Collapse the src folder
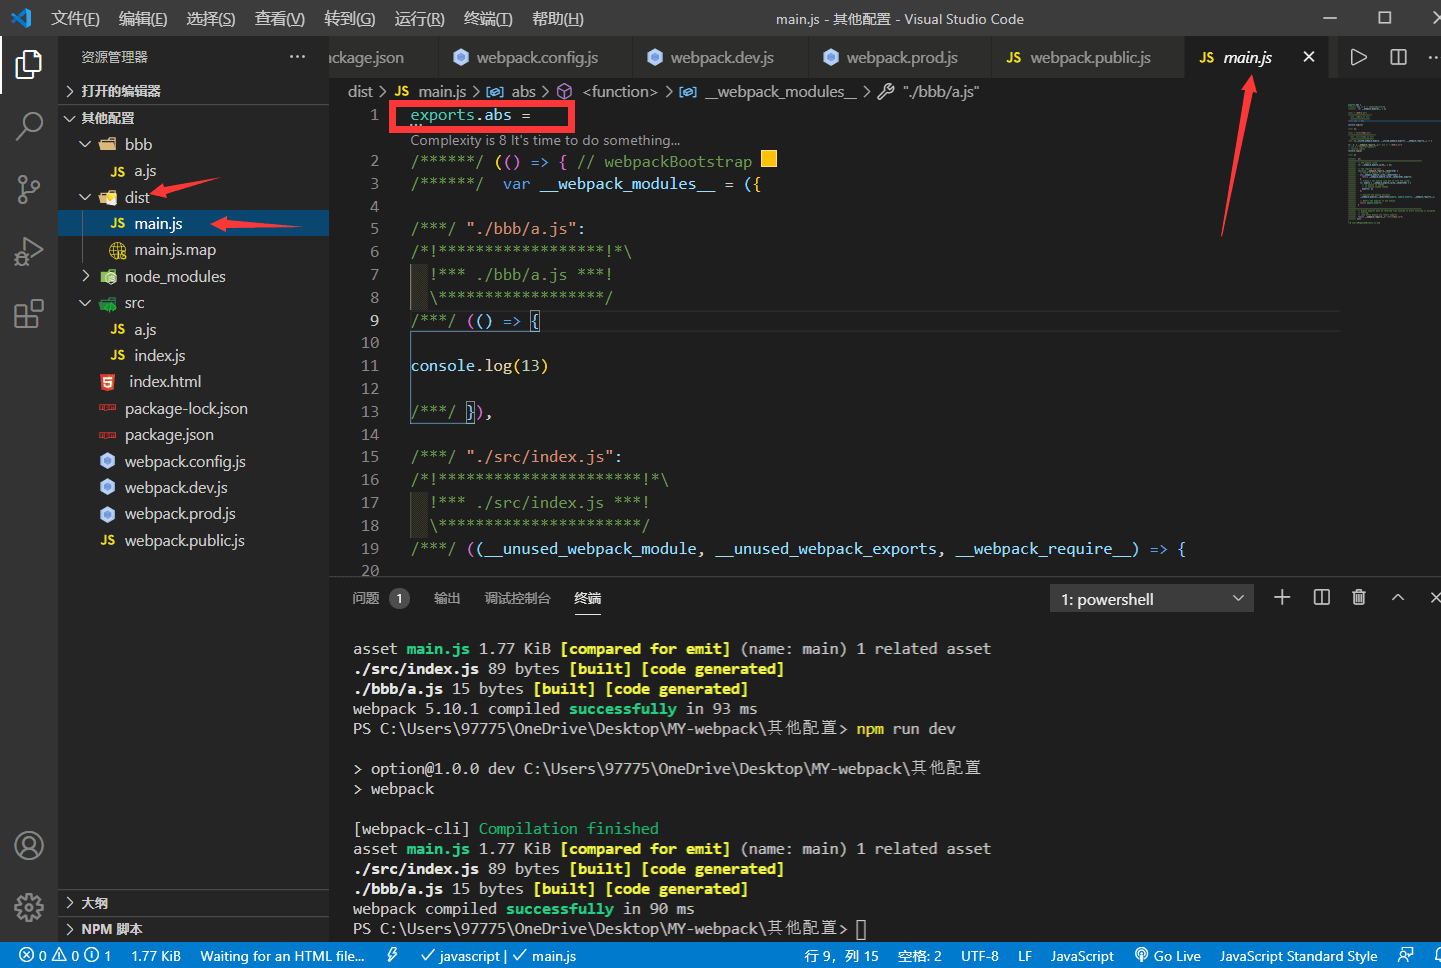Screen dimensions: 1441x968 click(193, 303)
